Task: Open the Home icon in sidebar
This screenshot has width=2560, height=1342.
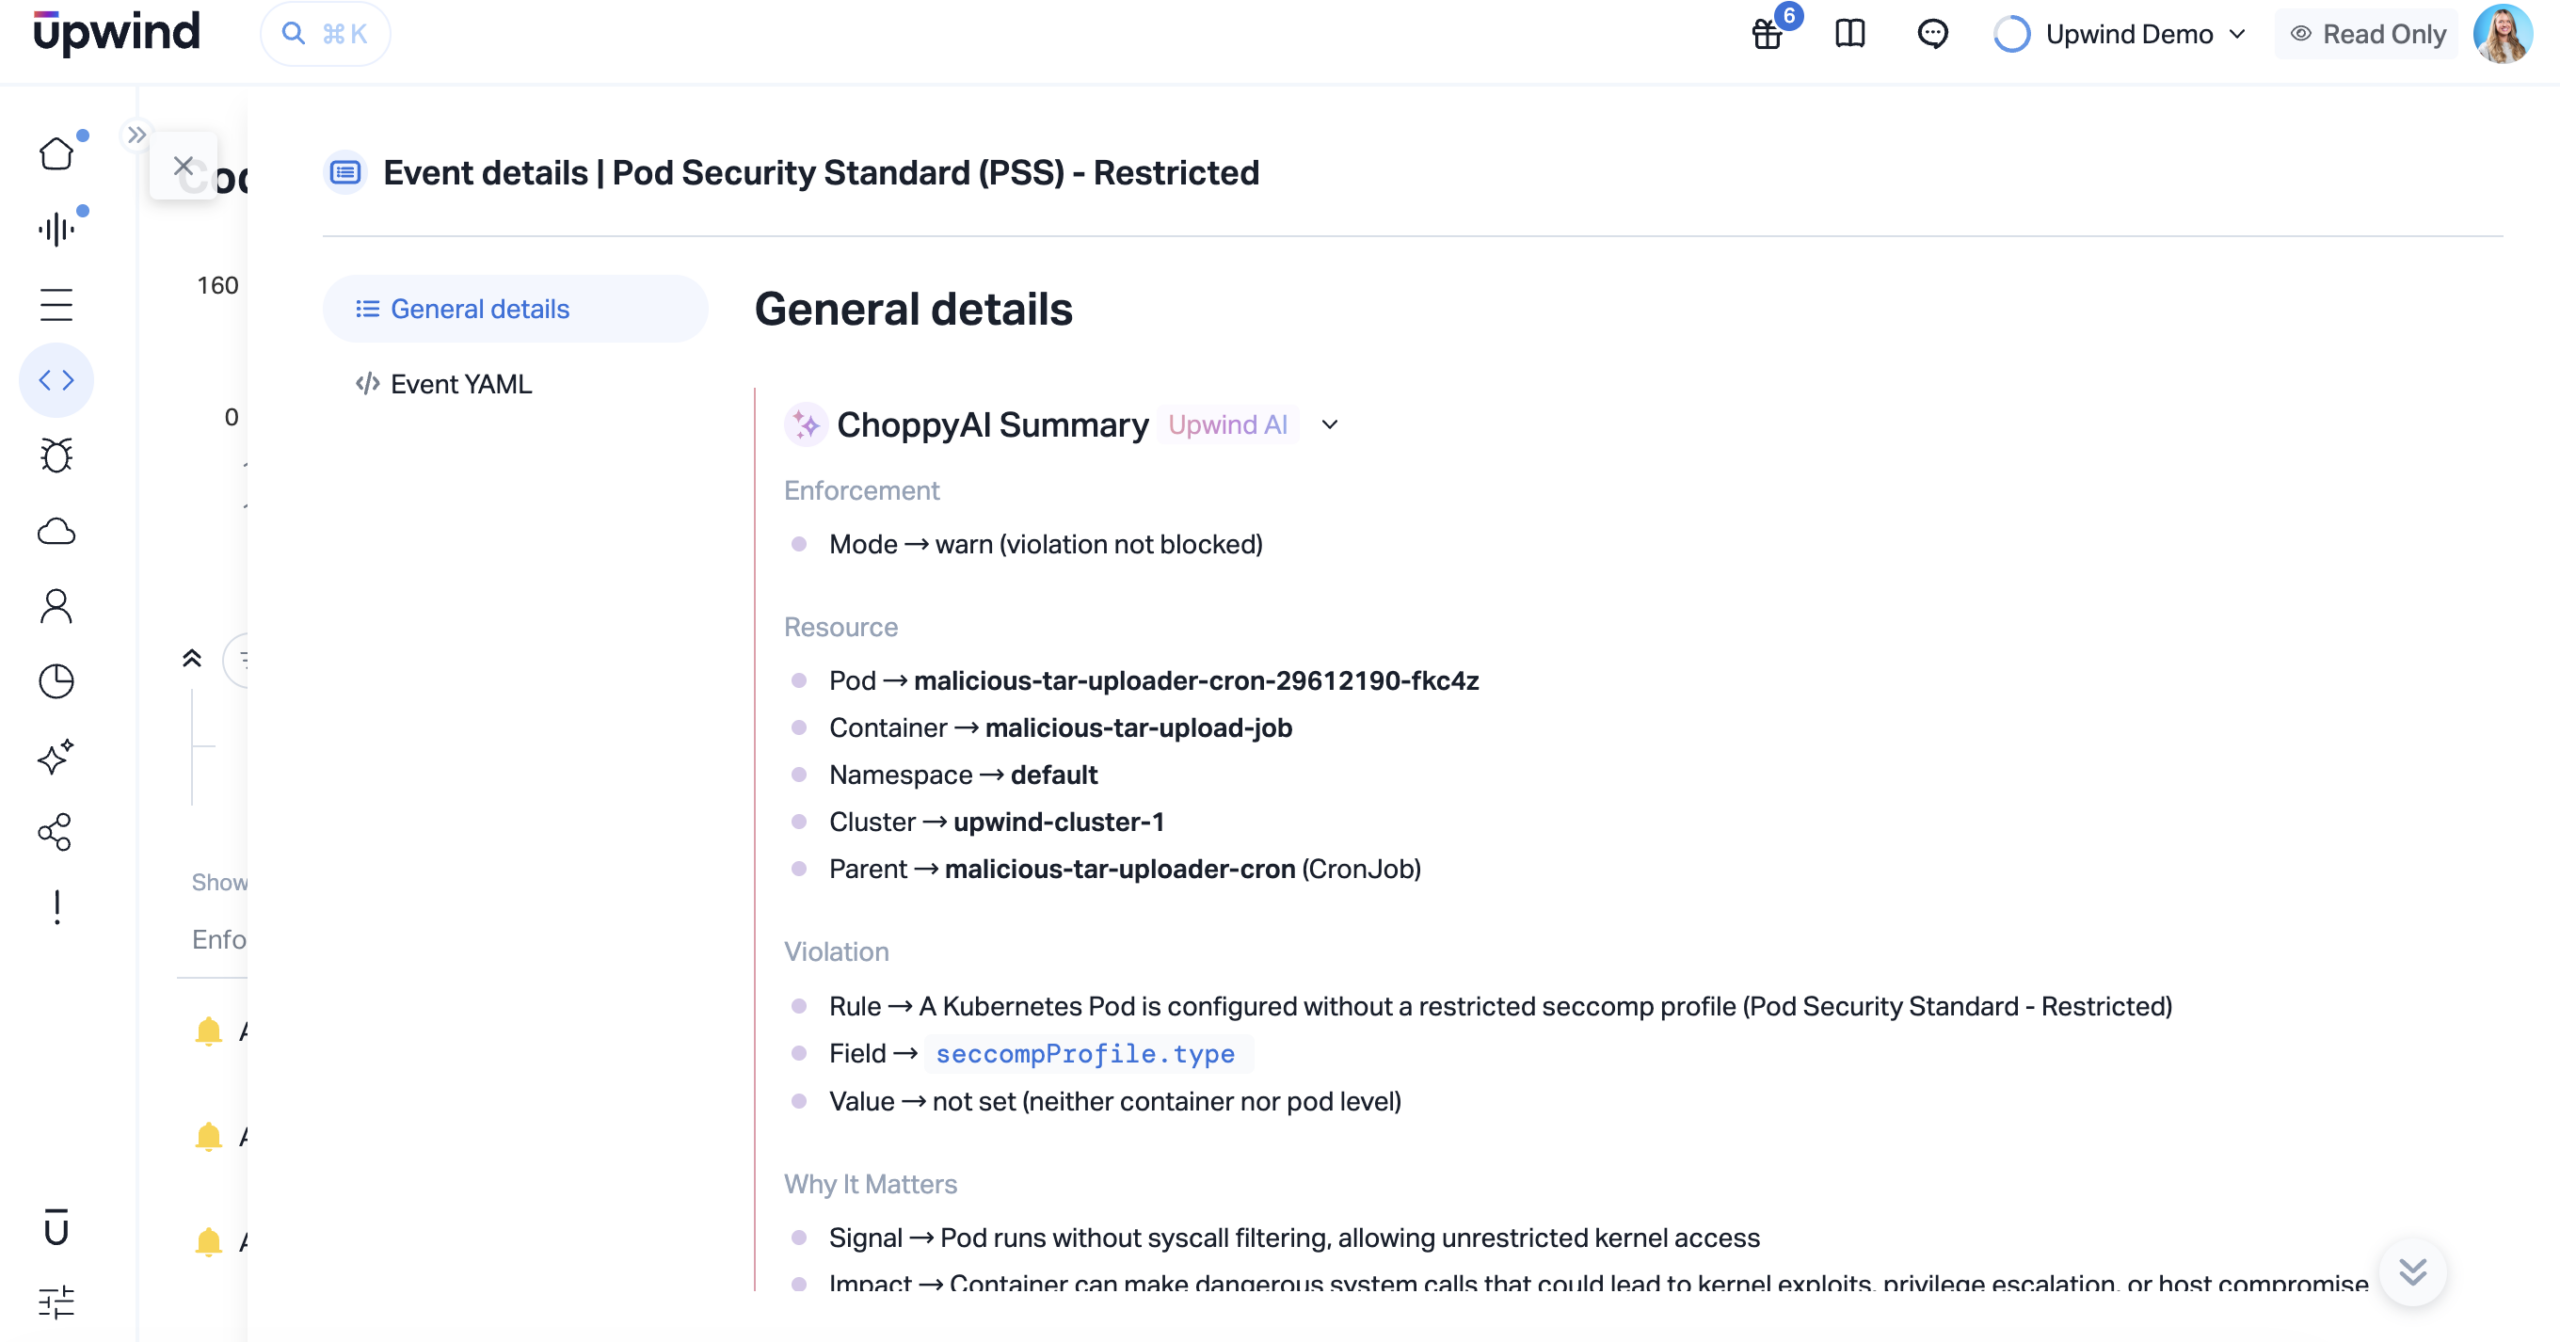Action: (56, 154)
